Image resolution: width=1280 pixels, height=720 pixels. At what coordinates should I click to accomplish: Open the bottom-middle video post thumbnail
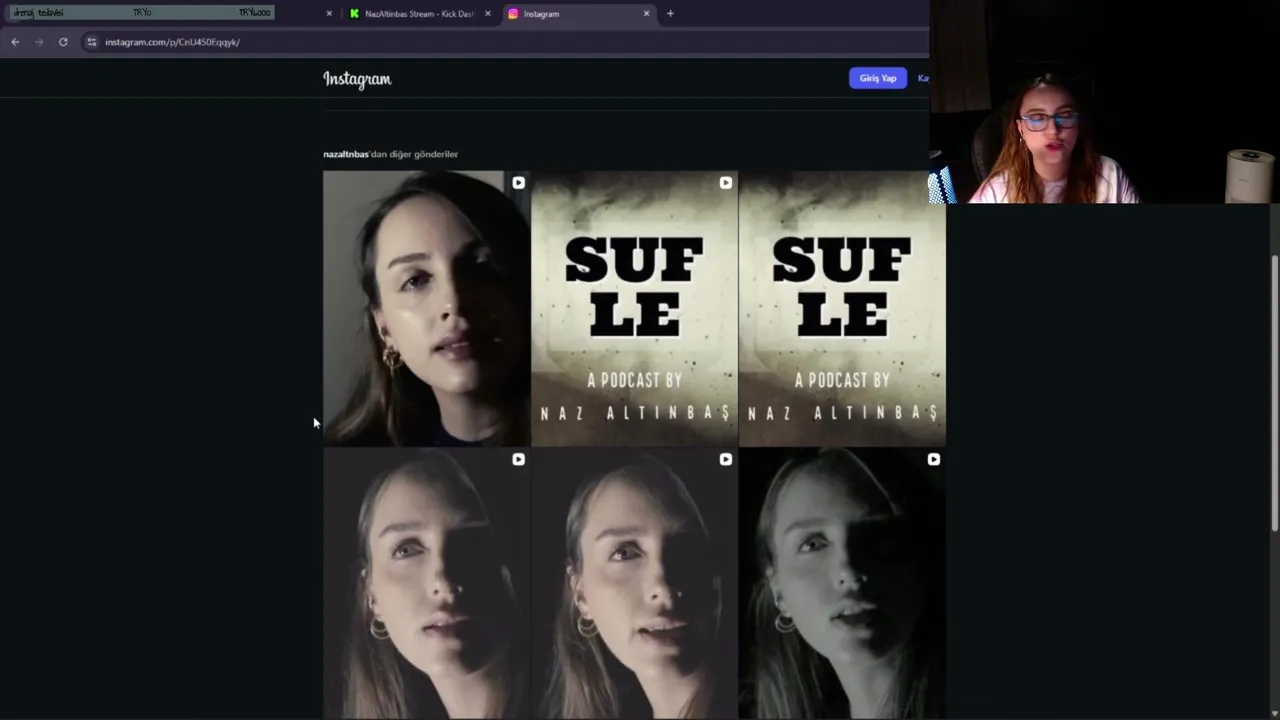click(x=635, y=584)
